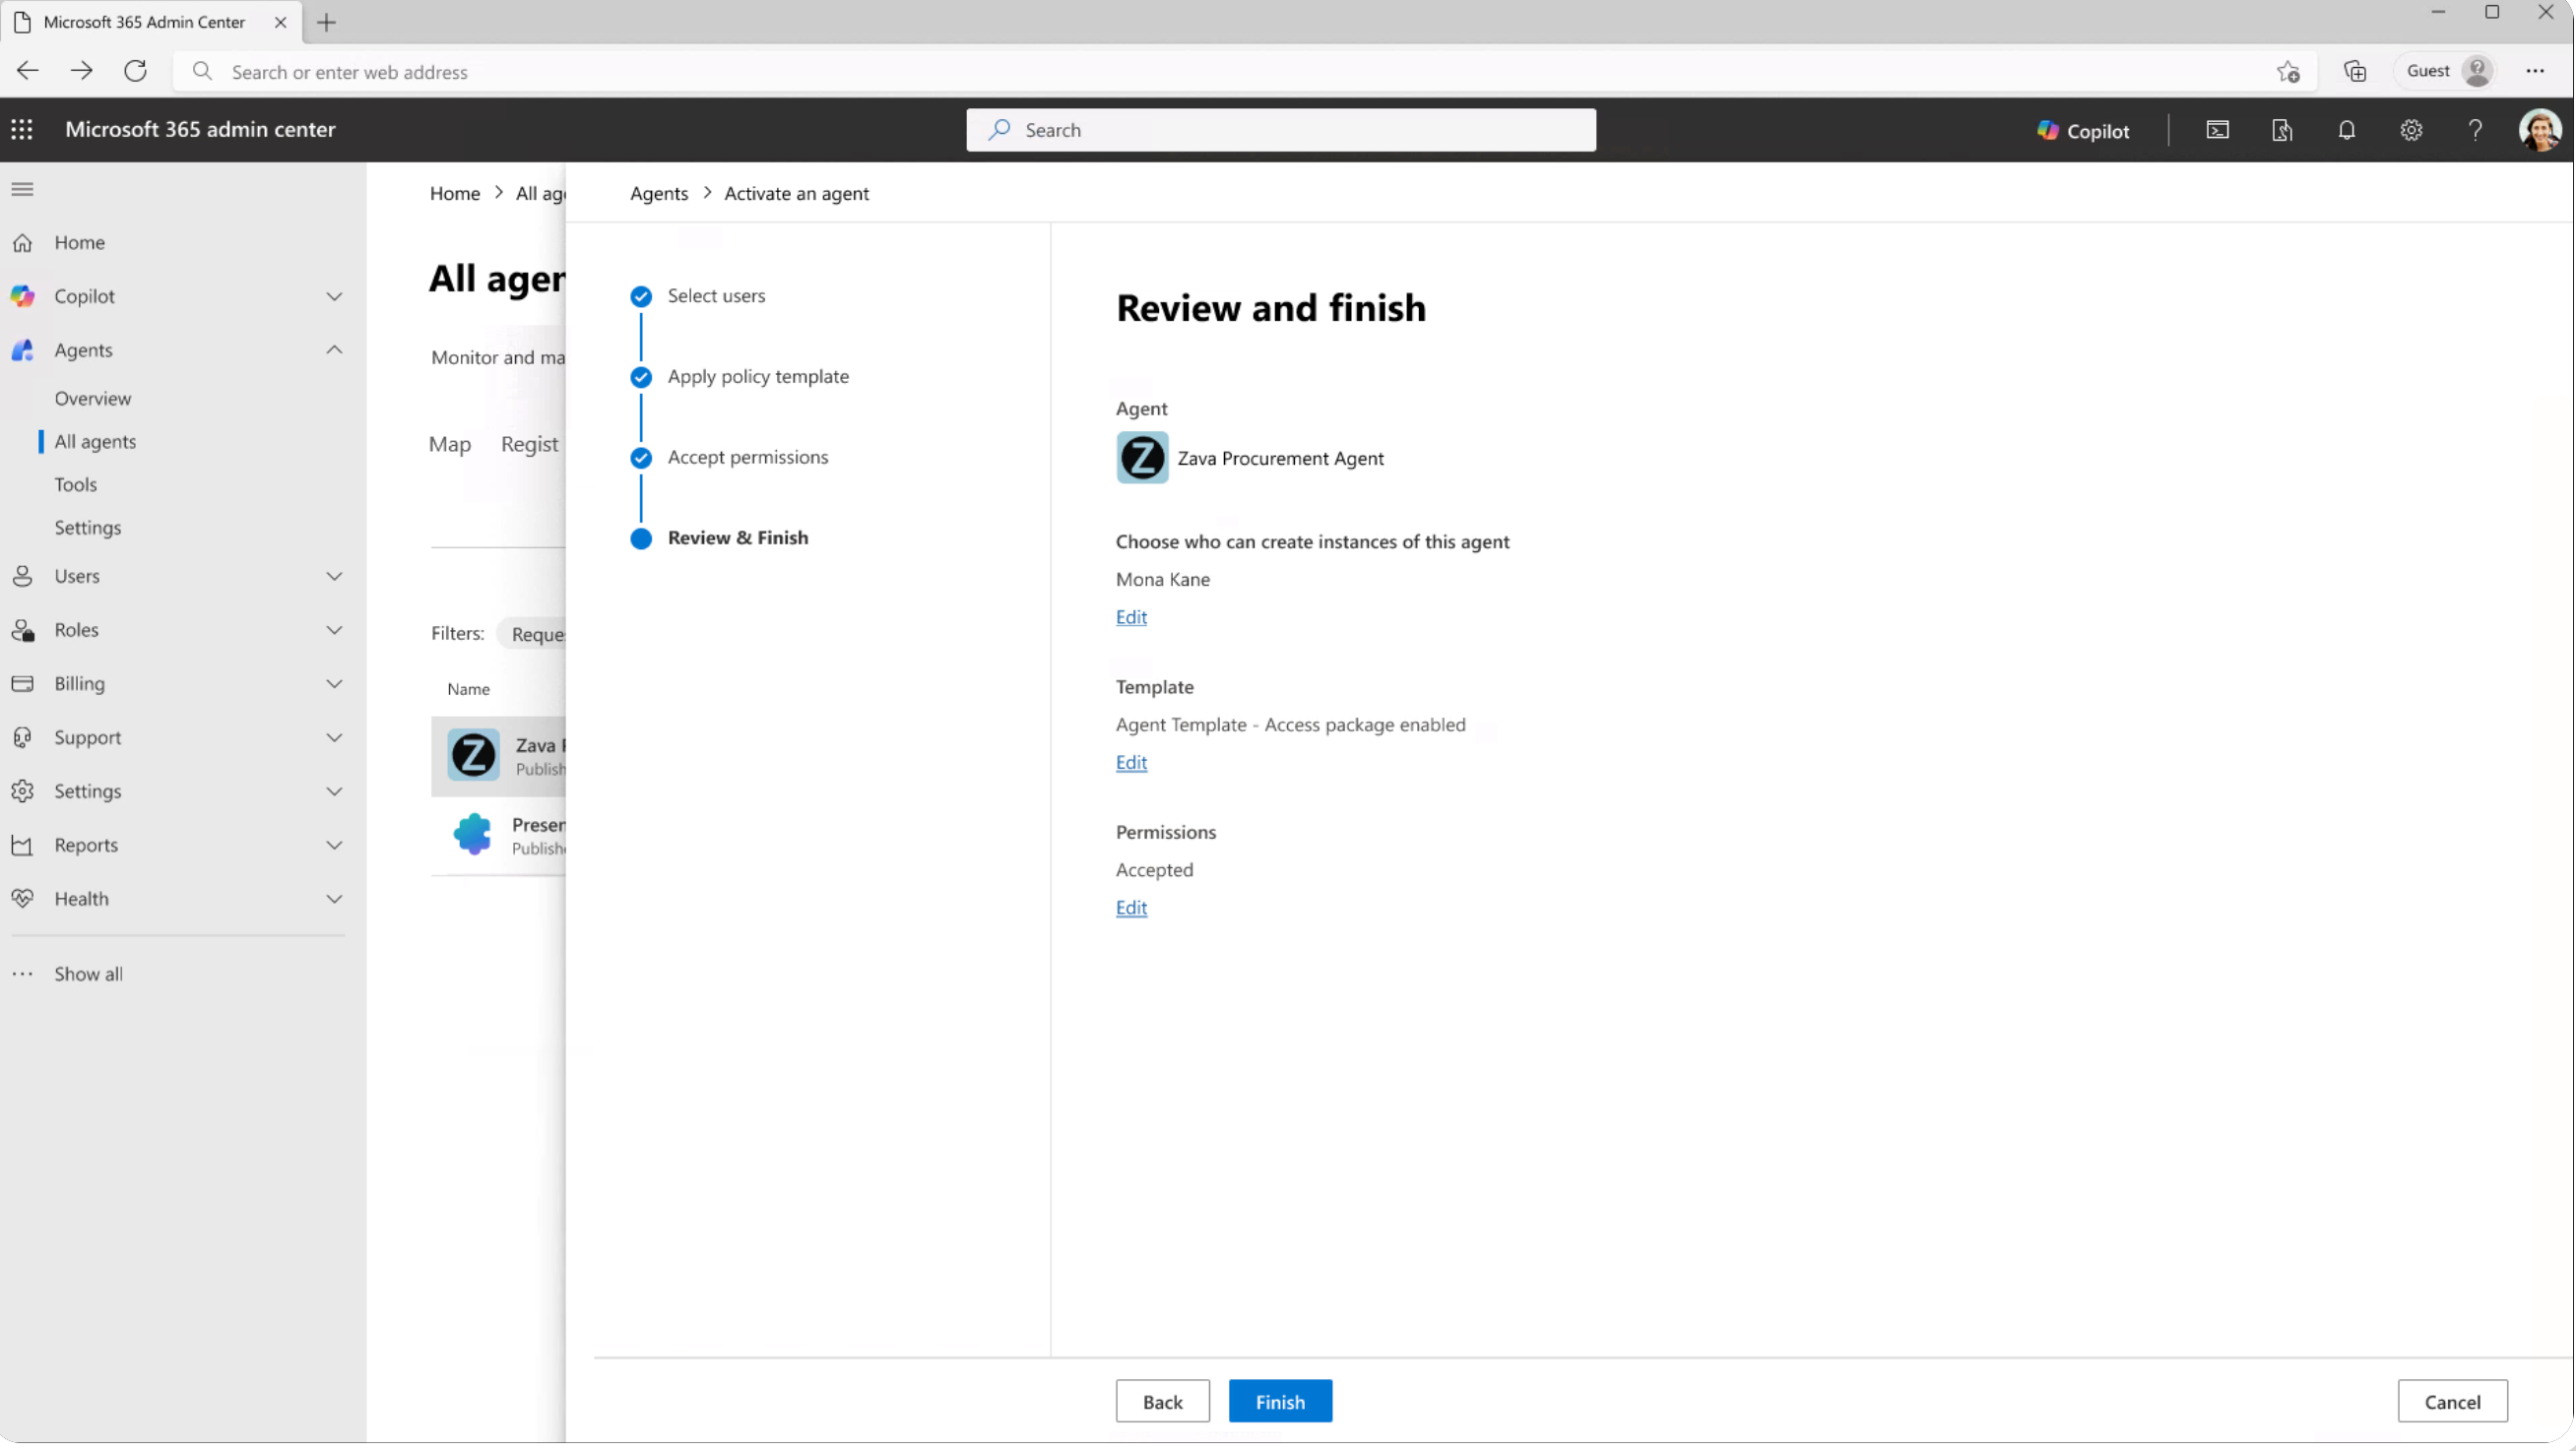The width and height of the screenshot is (2576, 1451).
Task: Select the Microsoft 365 Admin Center browser tab
Action: pos(150,22)
